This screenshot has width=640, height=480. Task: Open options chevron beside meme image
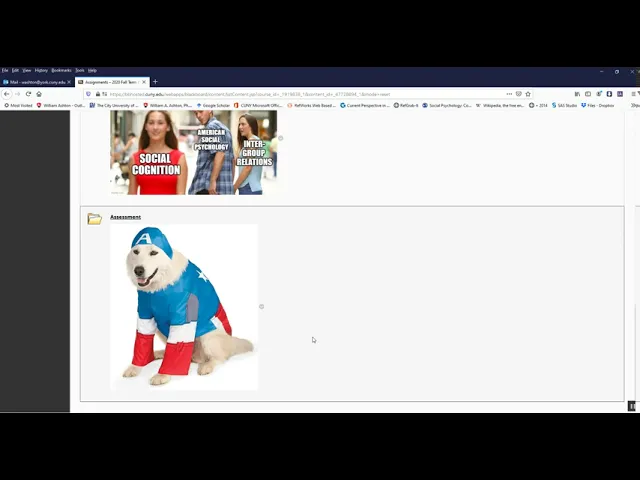(281, 138)
